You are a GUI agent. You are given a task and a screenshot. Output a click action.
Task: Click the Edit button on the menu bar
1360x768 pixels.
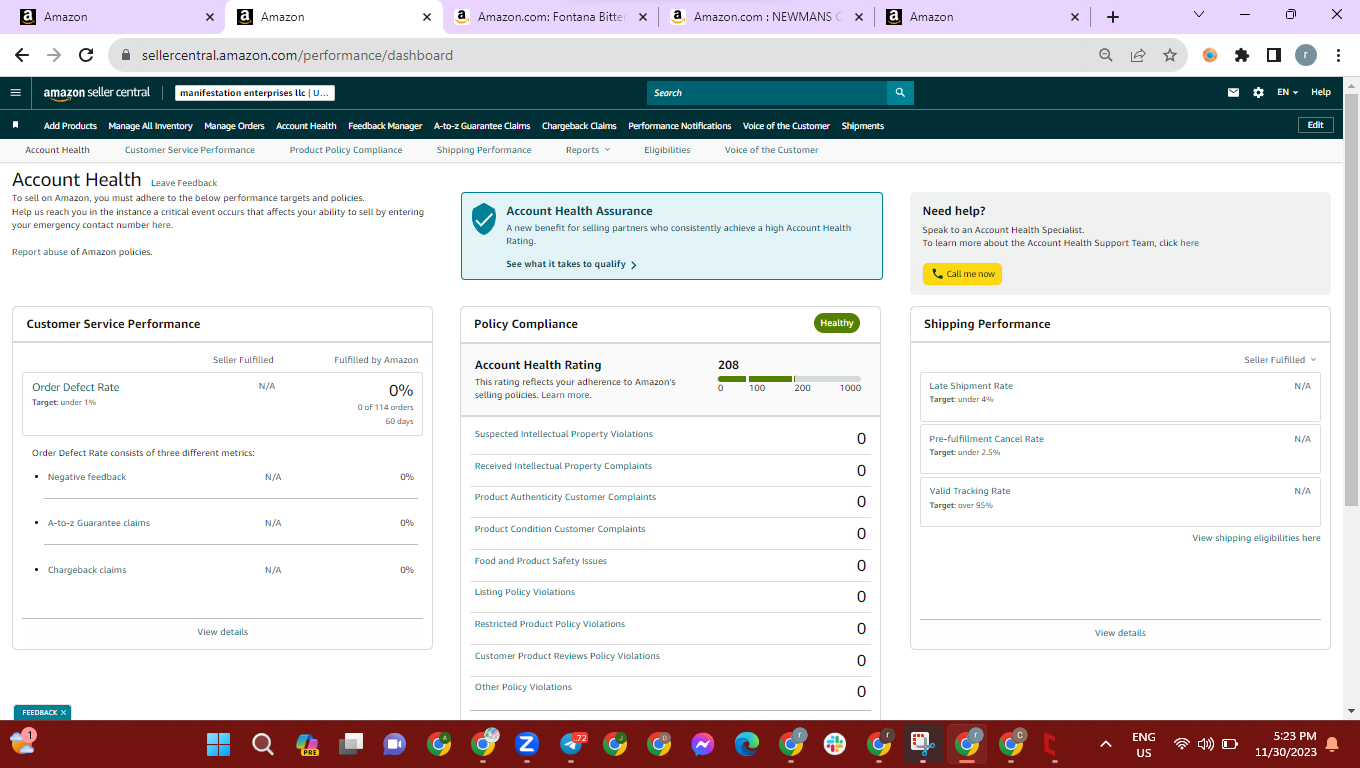click(x=1315, y=125)
